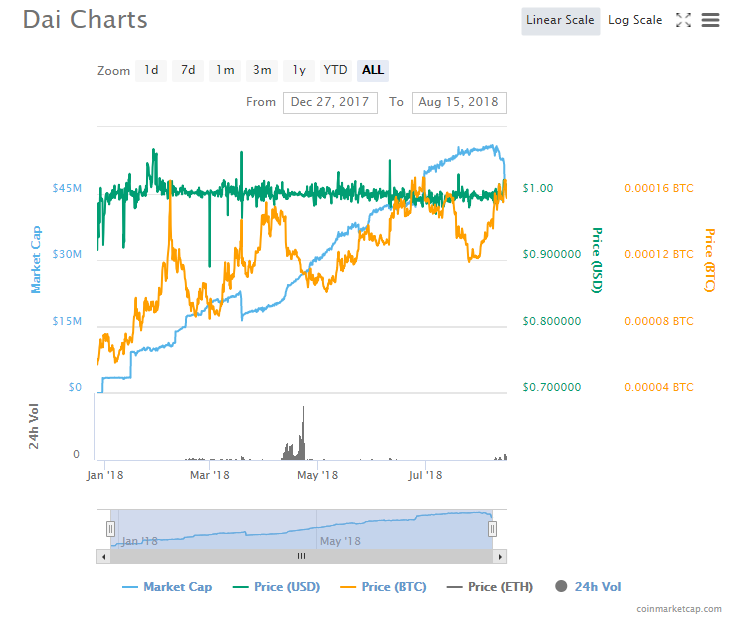
Task: Click the Price (BTC) axis title
Action: pyautogui.click(x=710, y=260)
